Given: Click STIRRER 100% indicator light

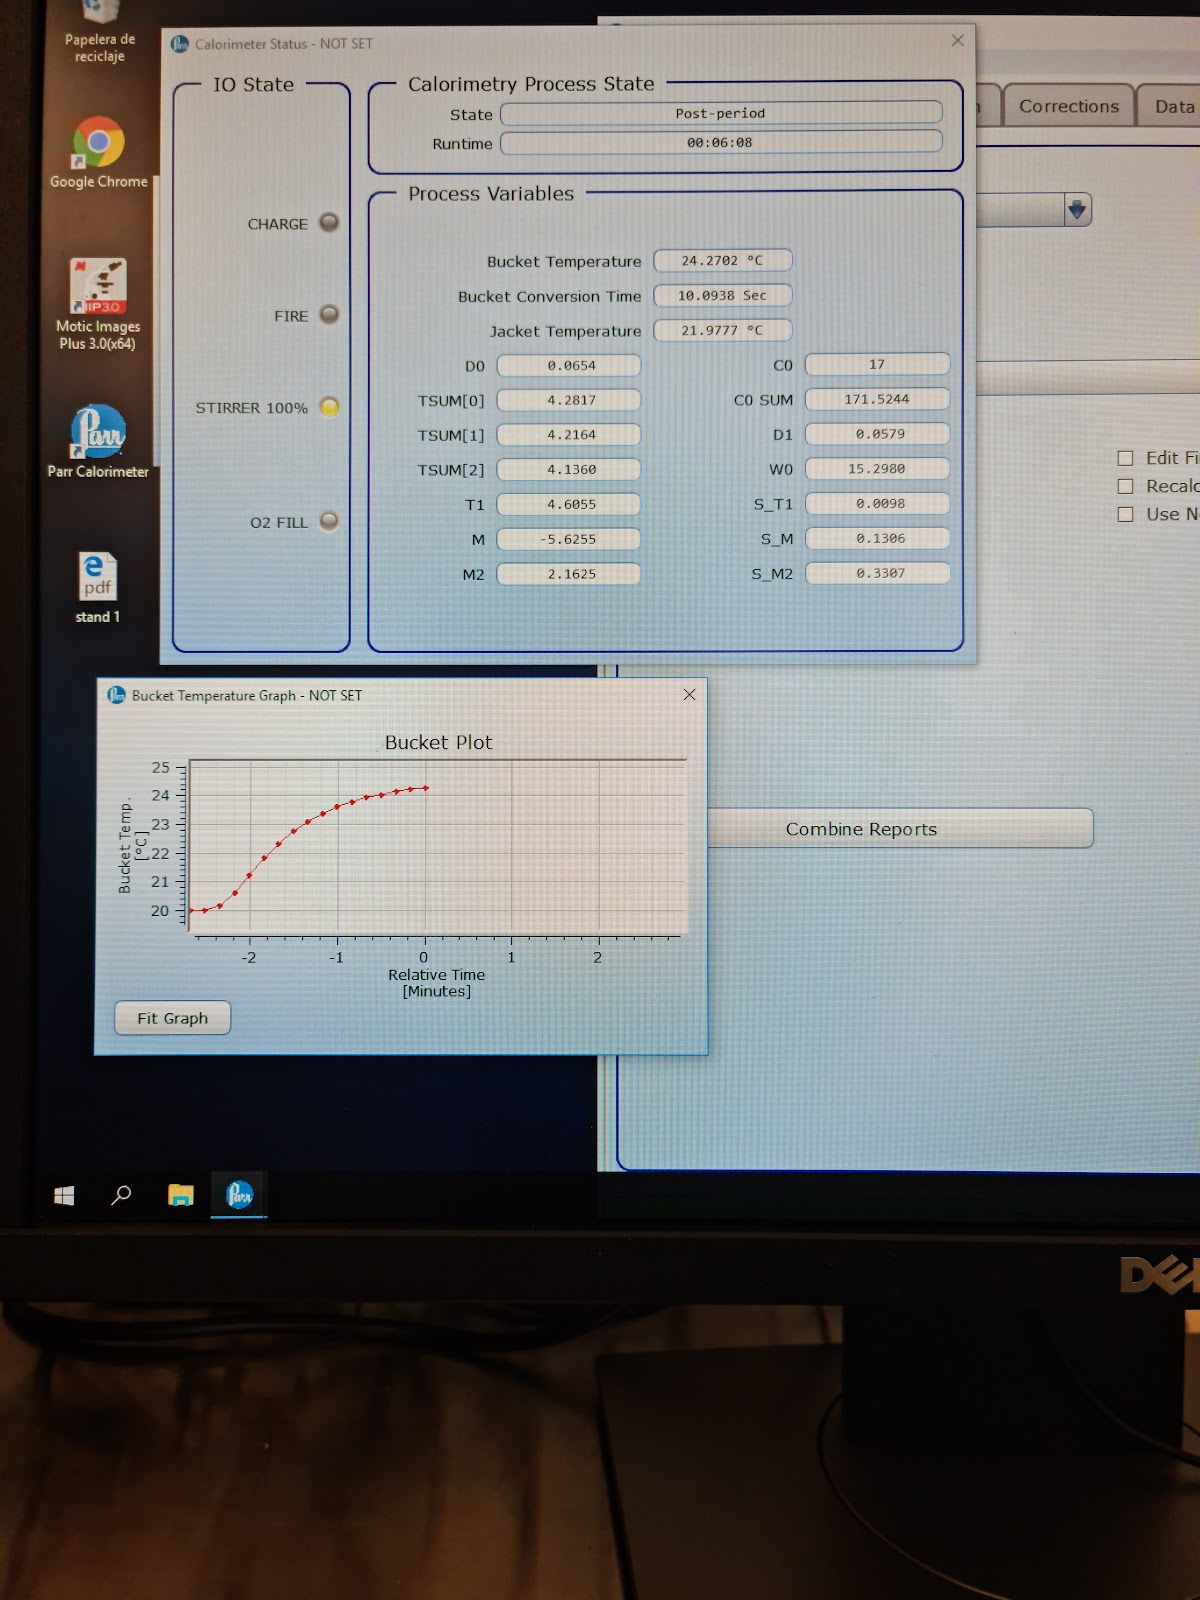Looking at the screenshot, I should [x=329, y=407].
